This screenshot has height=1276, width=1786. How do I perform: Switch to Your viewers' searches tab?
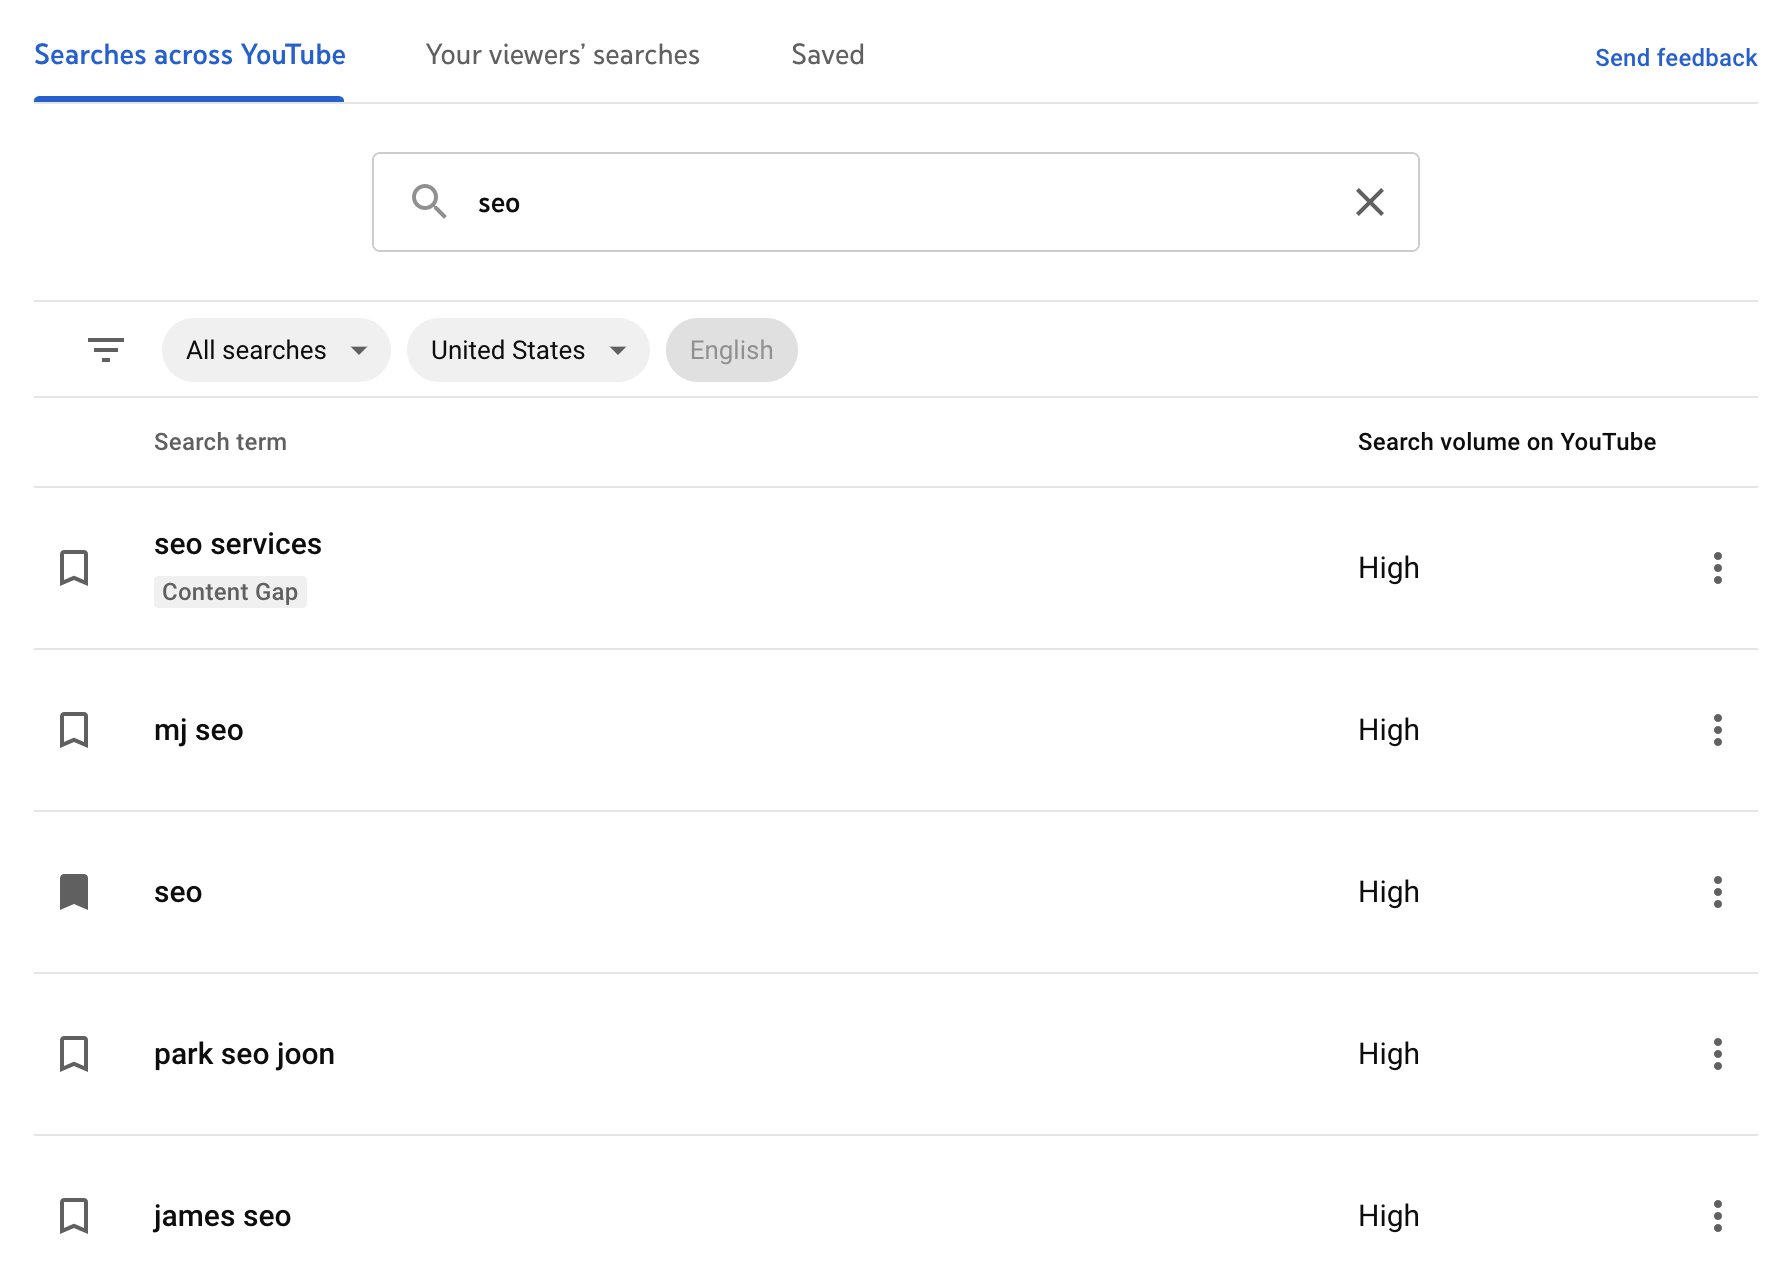pyautogui.click(x=563, y=55)
